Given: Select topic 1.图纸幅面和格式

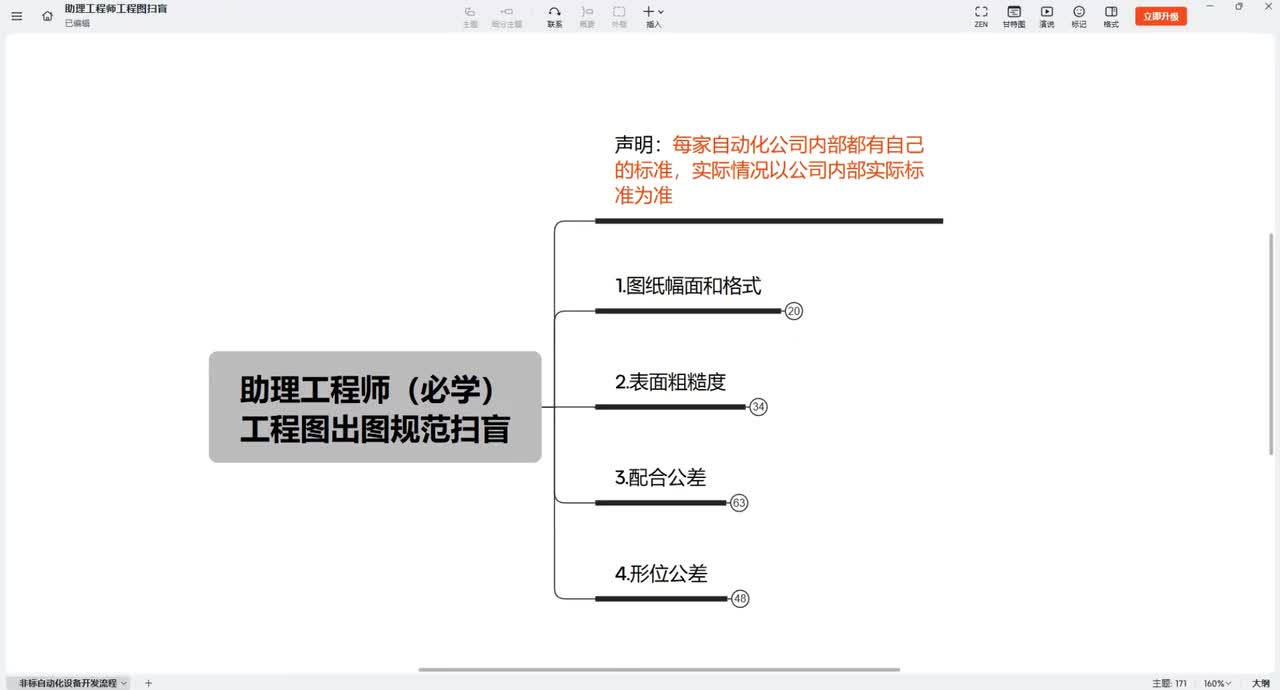Looking at the screenshot, I should coord(688,286).
